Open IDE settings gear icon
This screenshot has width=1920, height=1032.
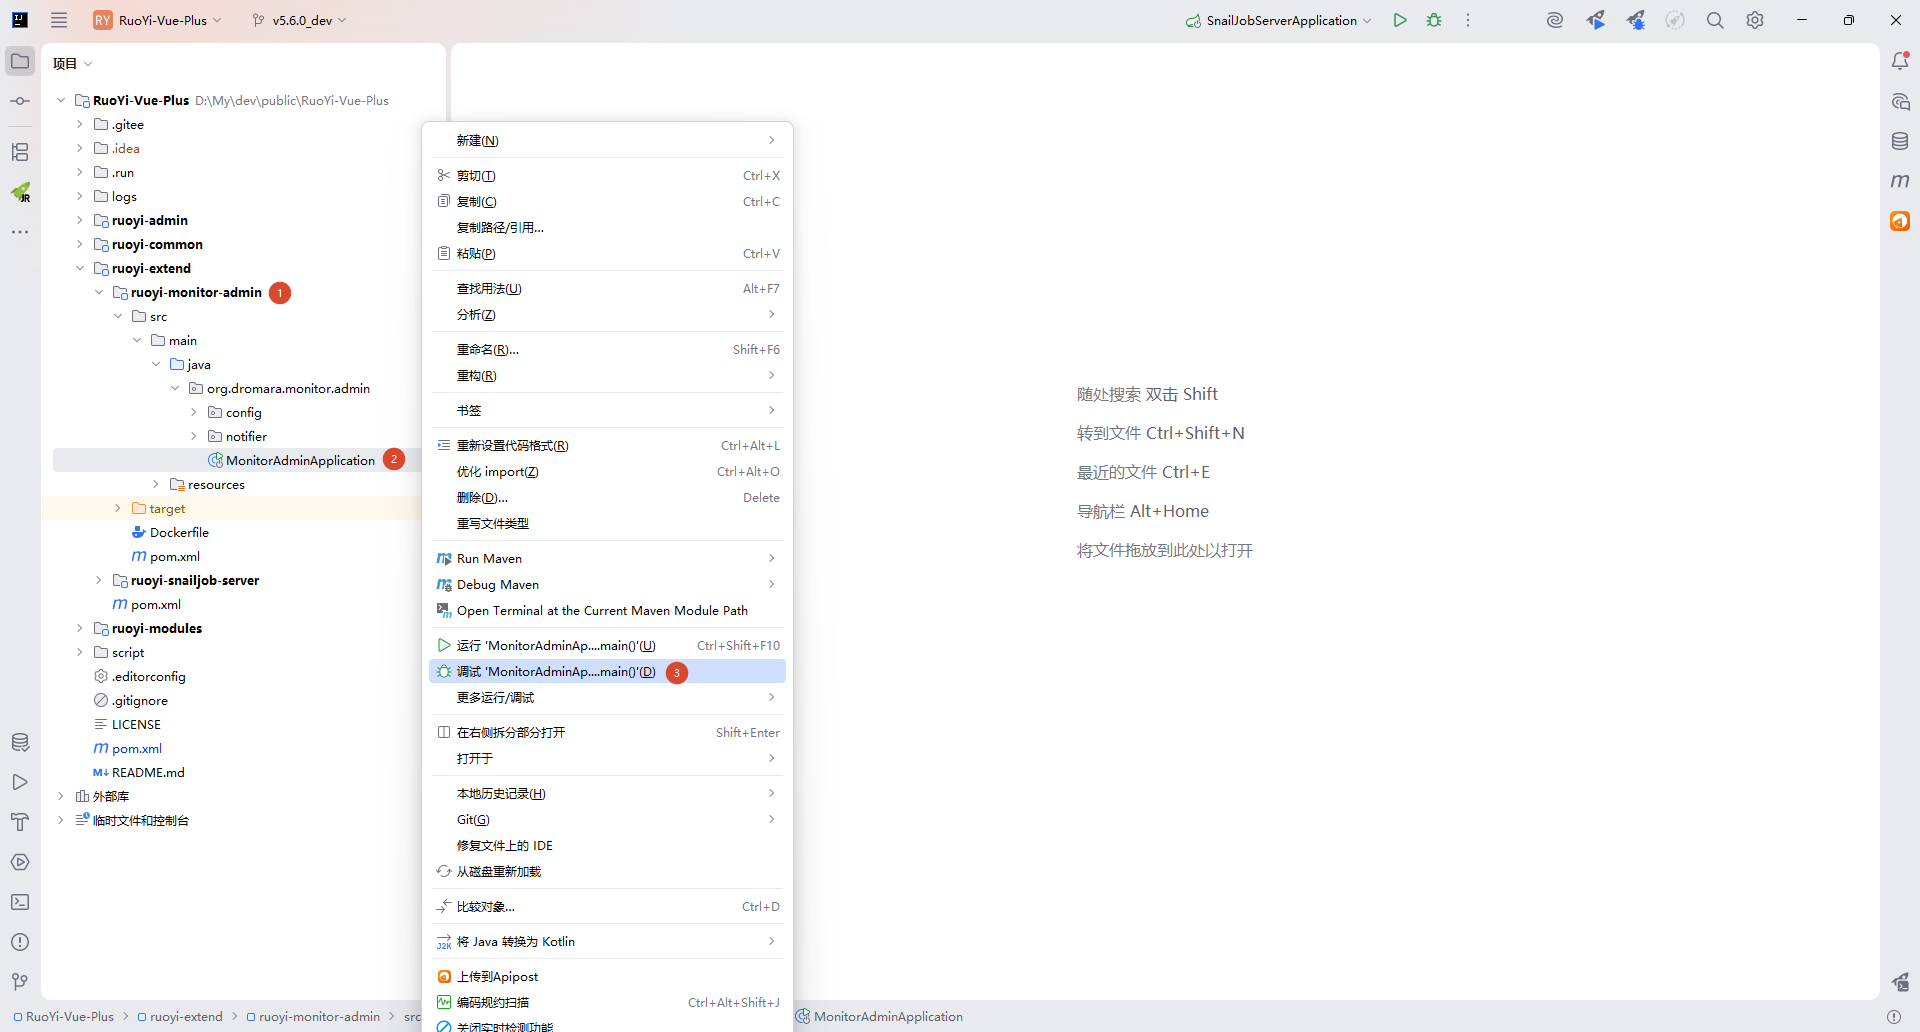point(1755,20)
